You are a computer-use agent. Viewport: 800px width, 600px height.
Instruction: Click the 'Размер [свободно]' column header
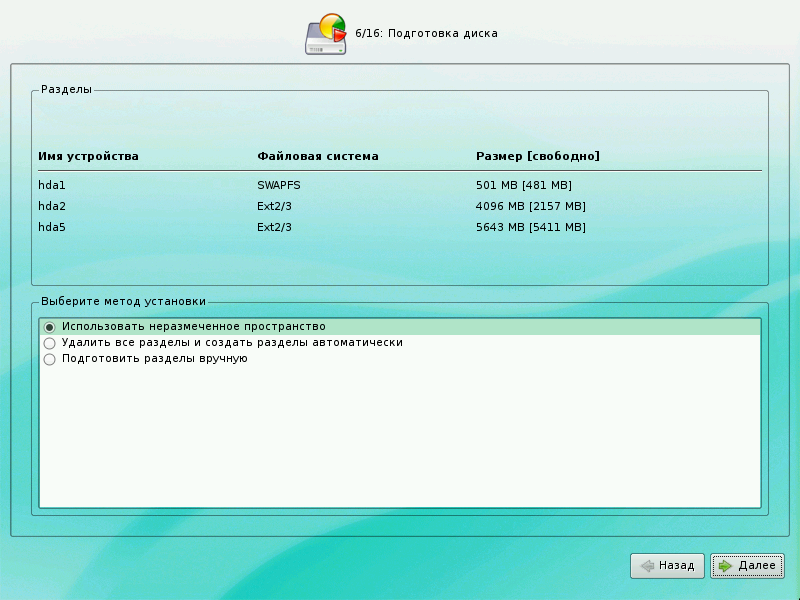point(537,156)
